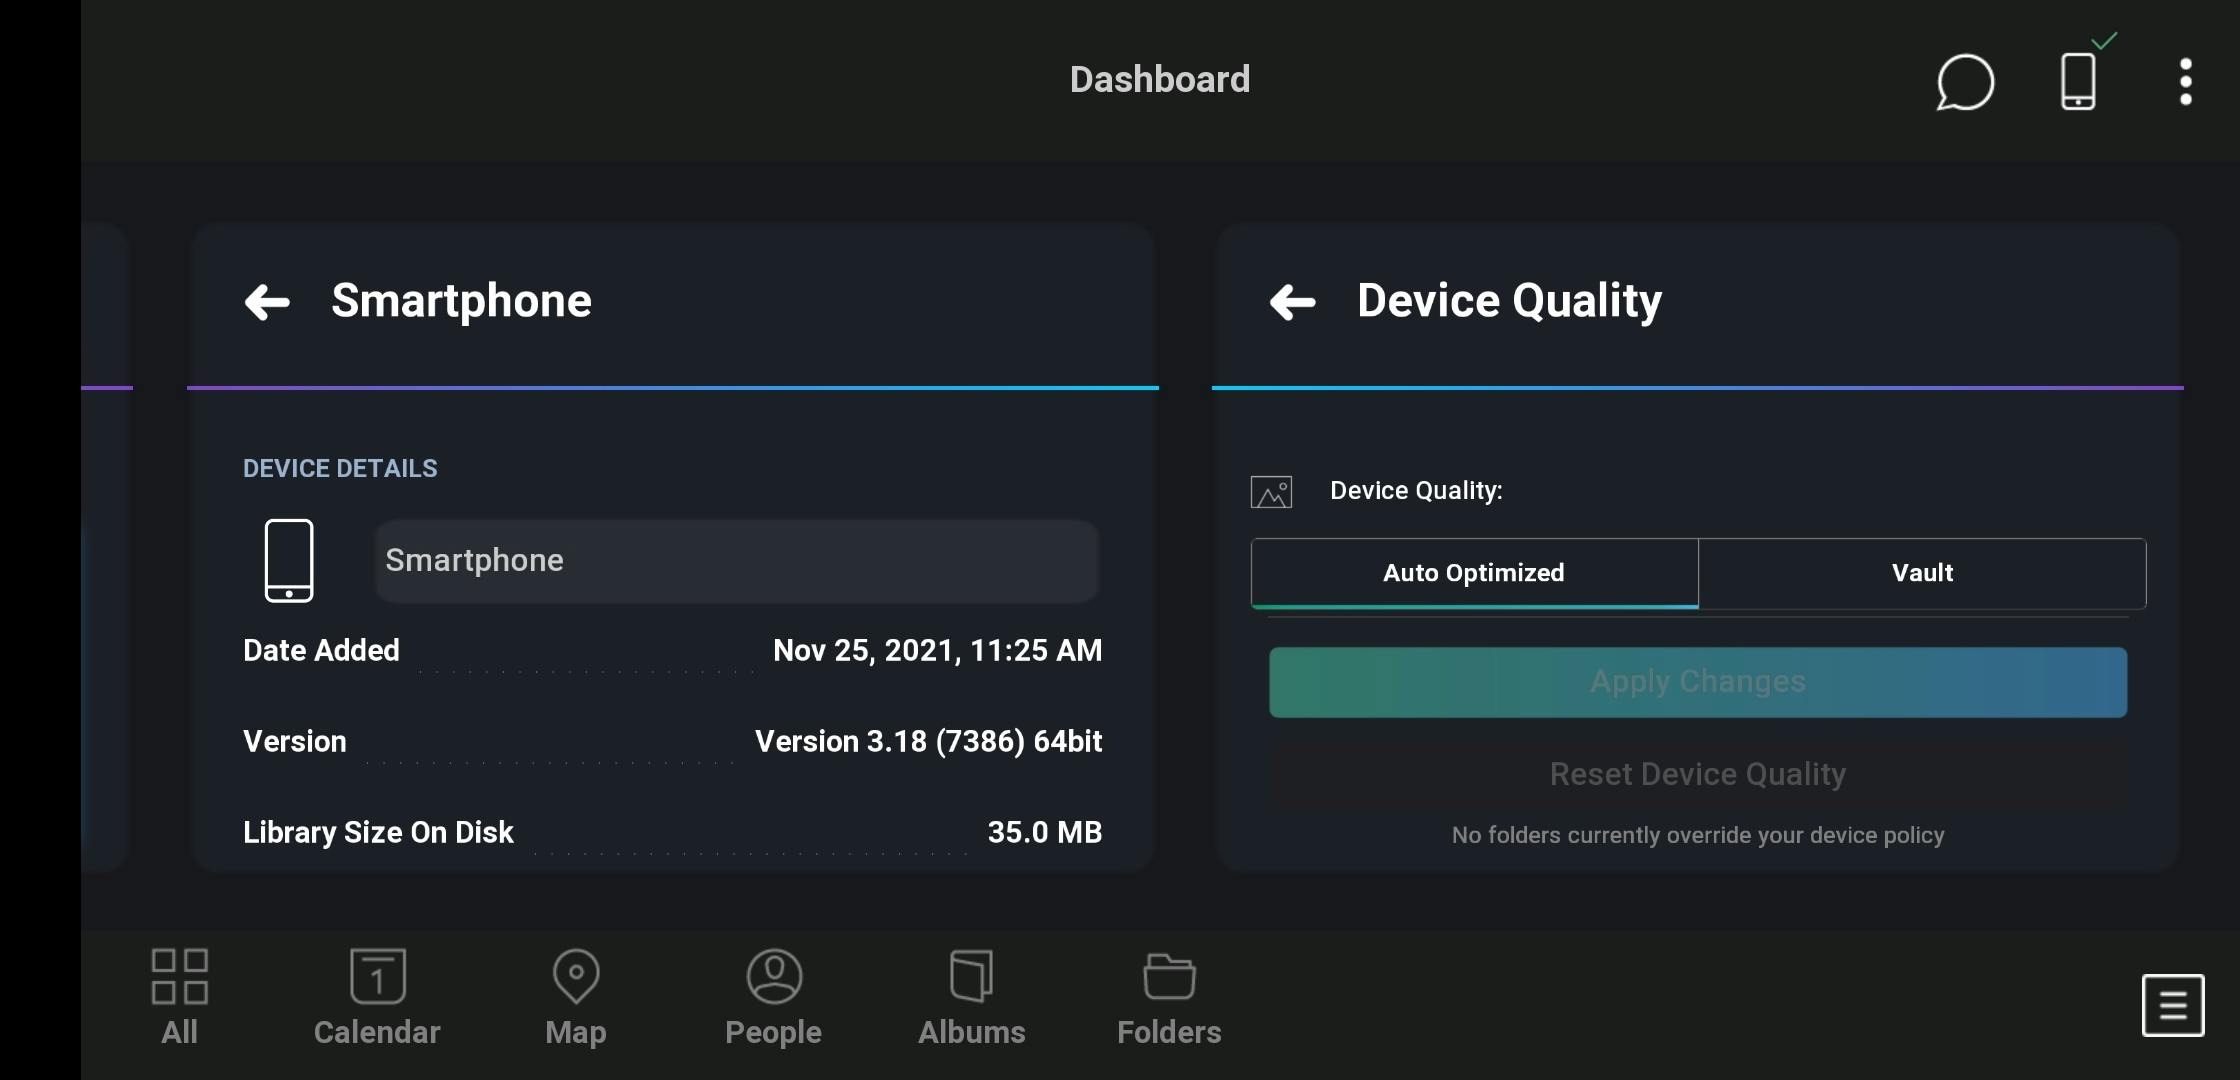Edit the Smartphone device name field
The image size is (2240, 1080).
[737, 561]
